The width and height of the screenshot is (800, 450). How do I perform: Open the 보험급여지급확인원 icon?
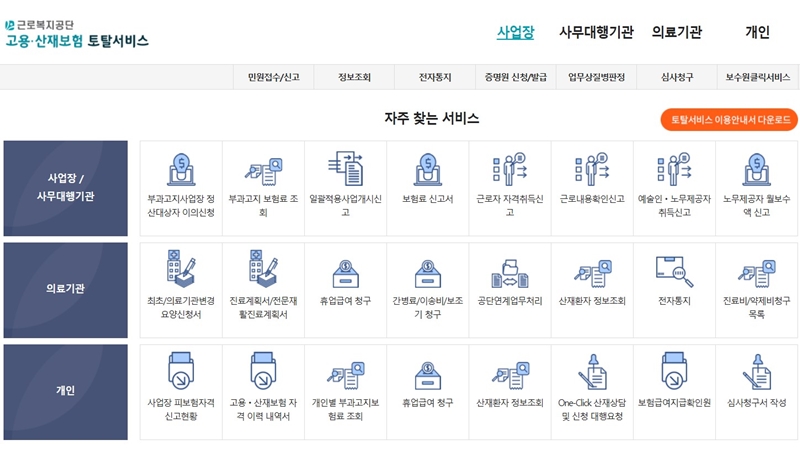tap(674, 370)
